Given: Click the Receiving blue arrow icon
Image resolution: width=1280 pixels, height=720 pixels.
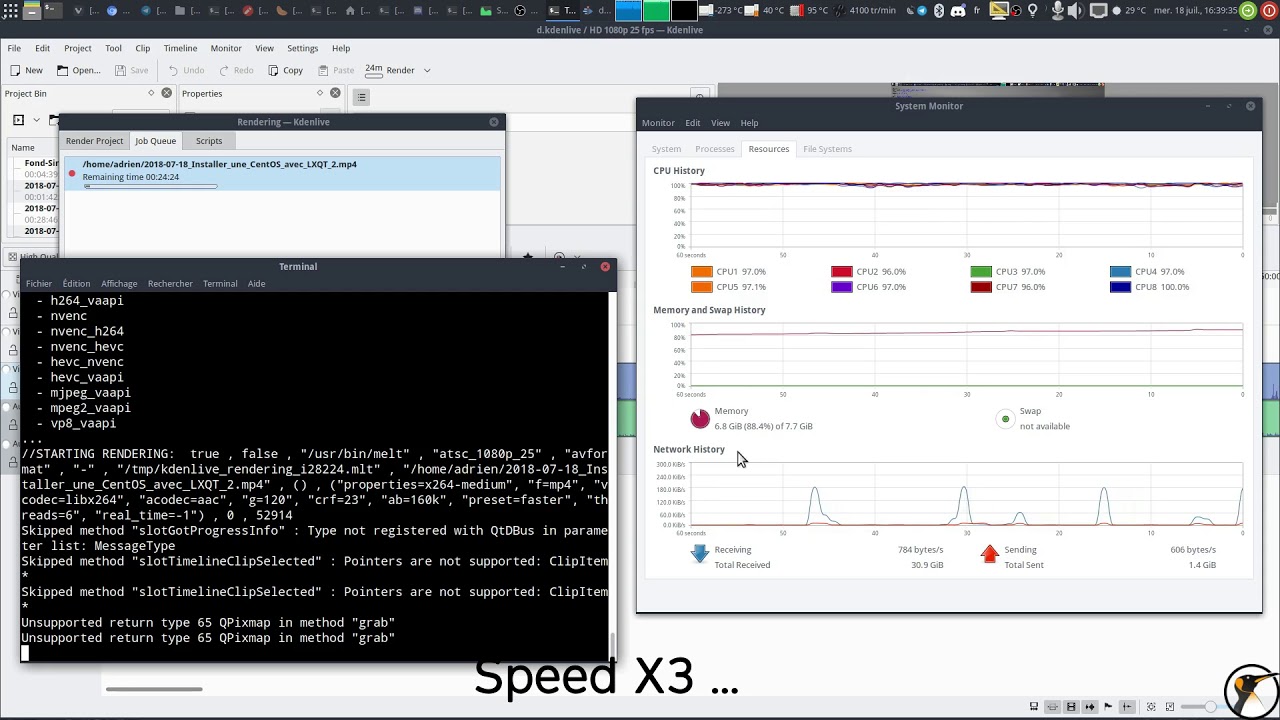Looking at the screenshot, I should [700, 553].
